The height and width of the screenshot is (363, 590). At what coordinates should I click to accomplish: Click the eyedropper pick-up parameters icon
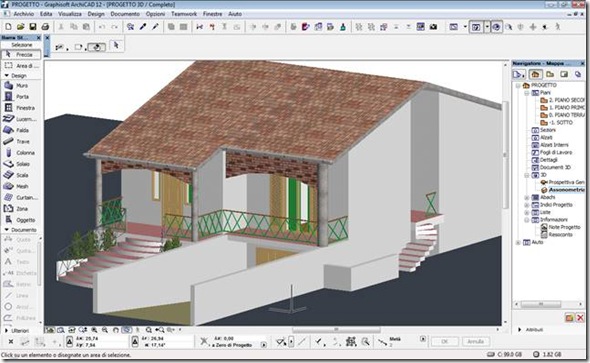pyautogui.click(x=143, y=27)
